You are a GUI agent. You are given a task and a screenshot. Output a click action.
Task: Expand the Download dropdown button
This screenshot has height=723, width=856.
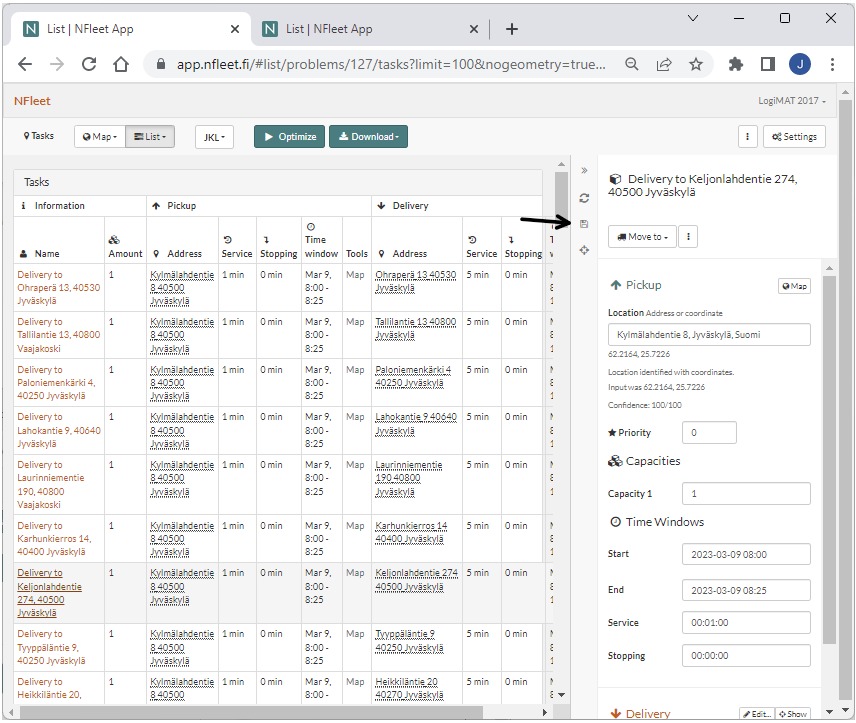368,137
